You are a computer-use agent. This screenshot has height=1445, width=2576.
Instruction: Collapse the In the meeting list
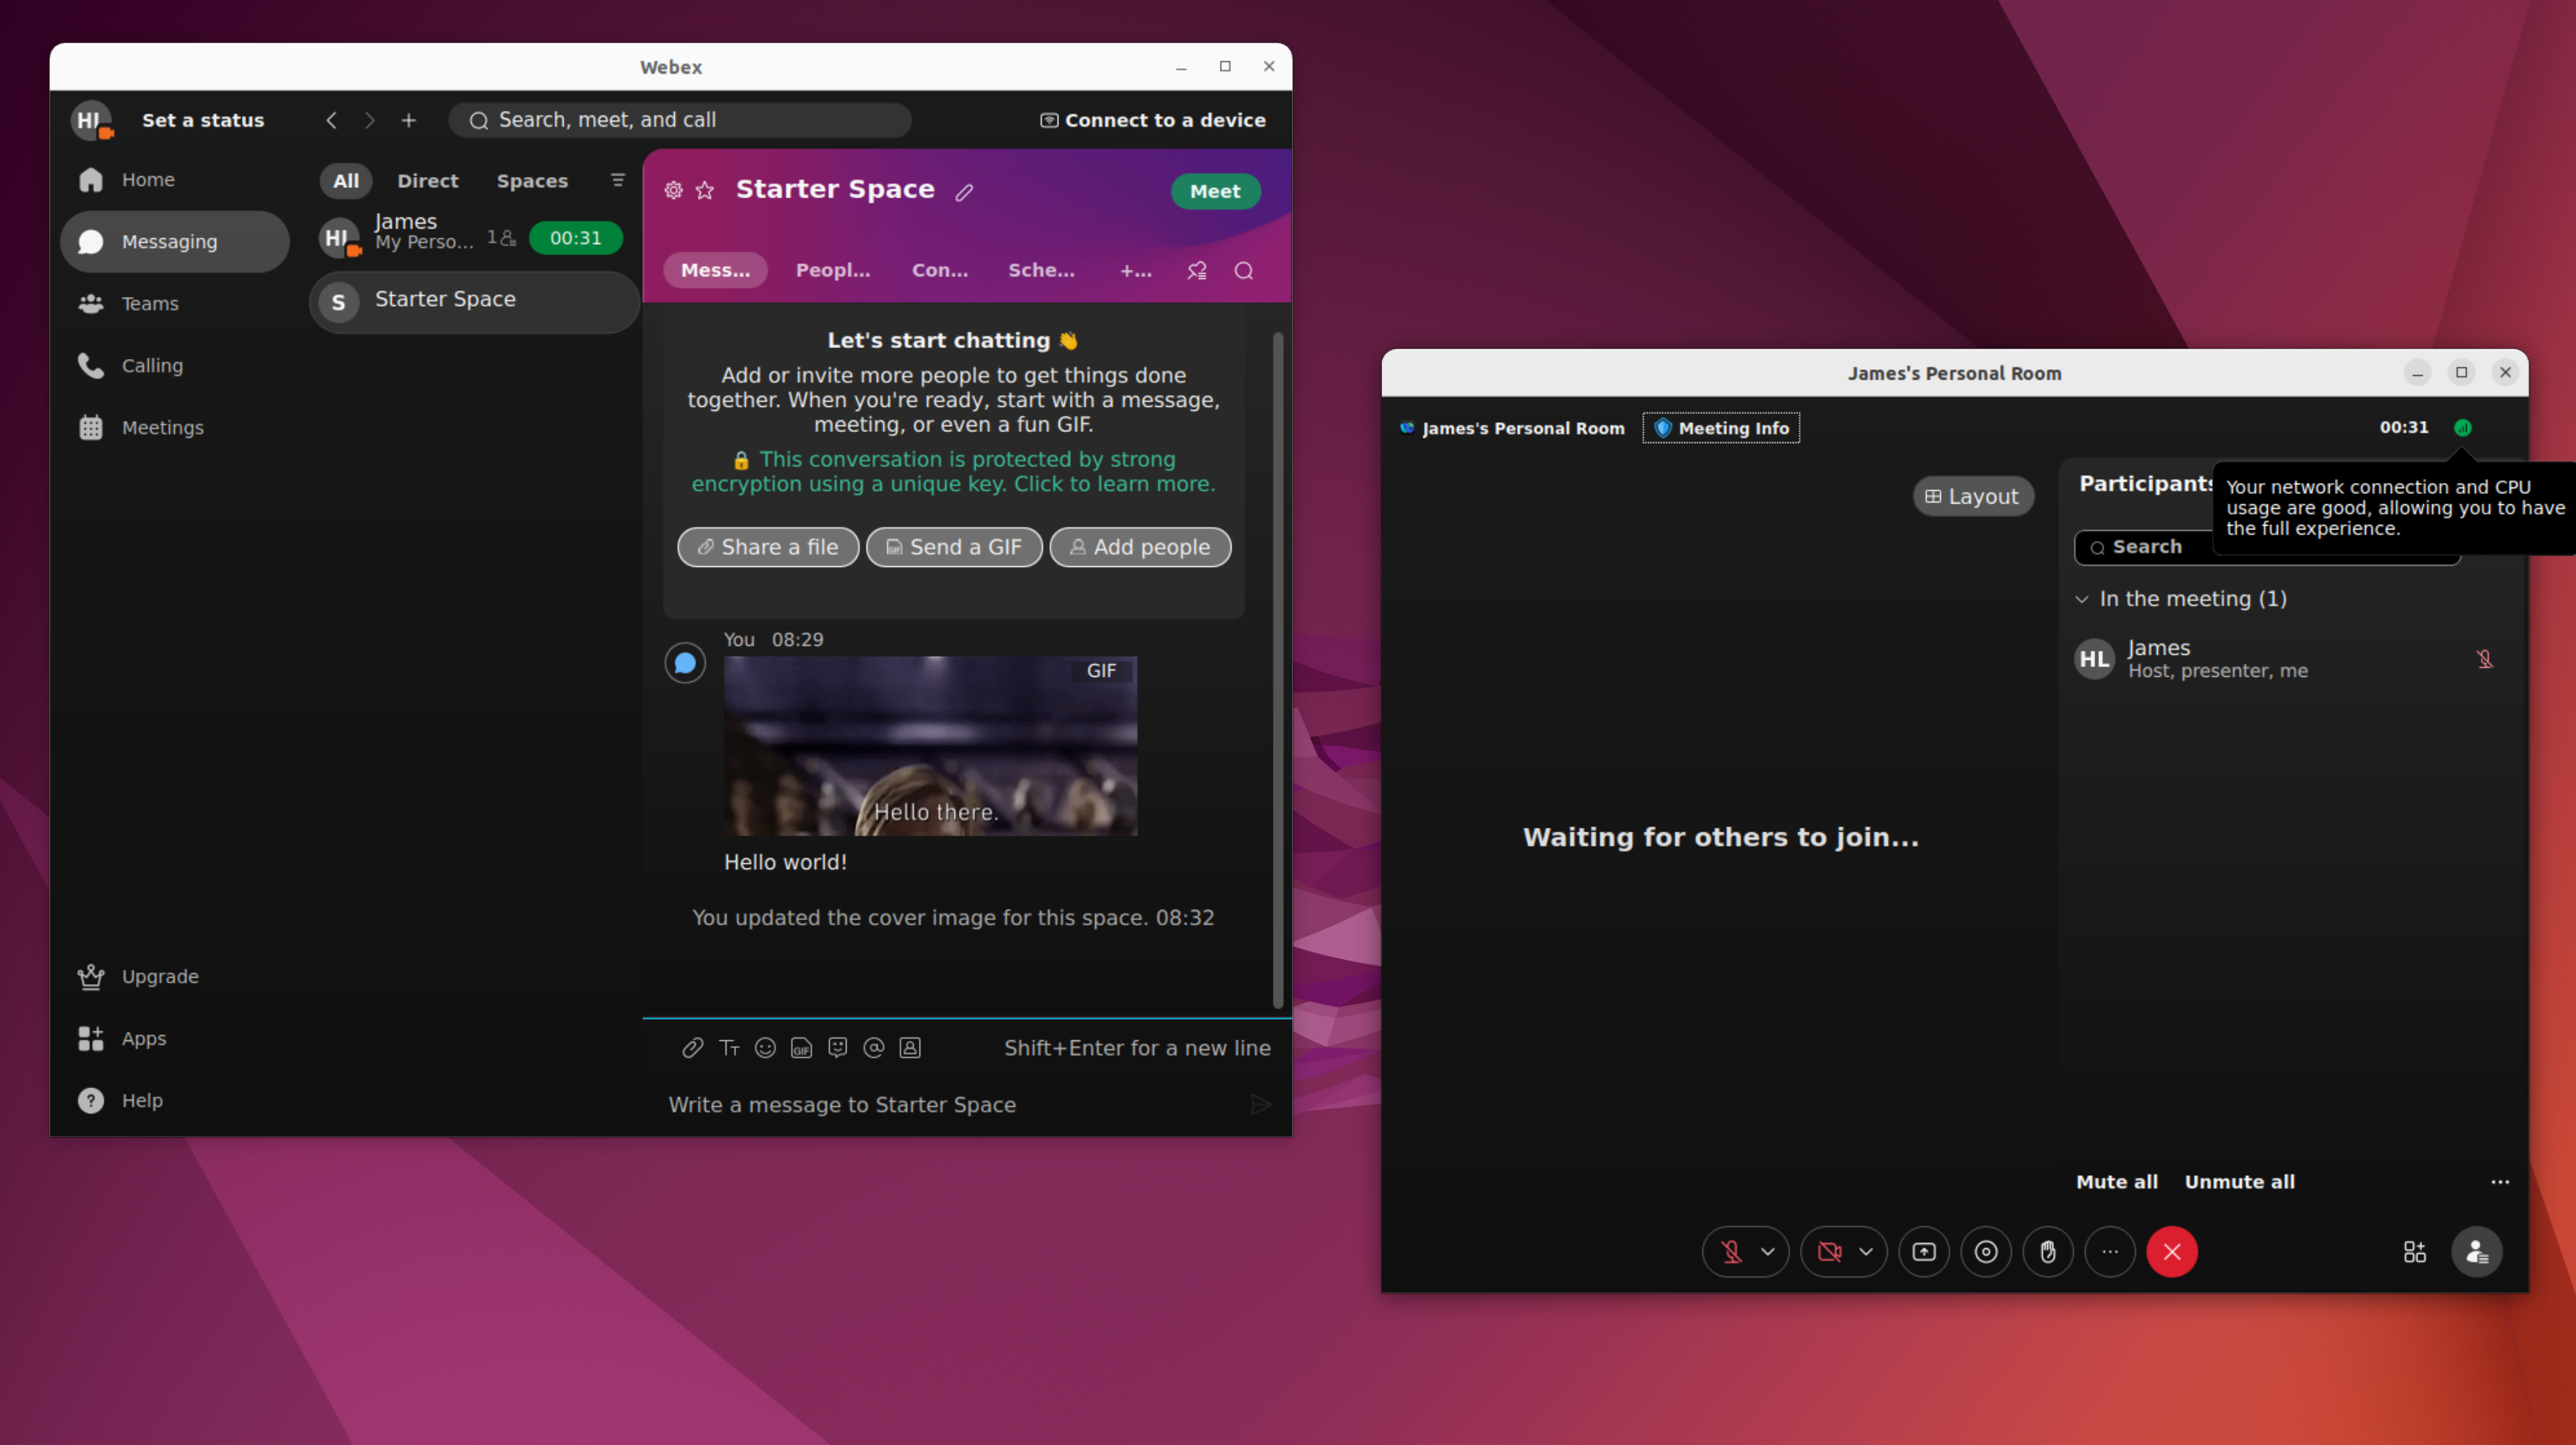click(x=2082, y=599)
